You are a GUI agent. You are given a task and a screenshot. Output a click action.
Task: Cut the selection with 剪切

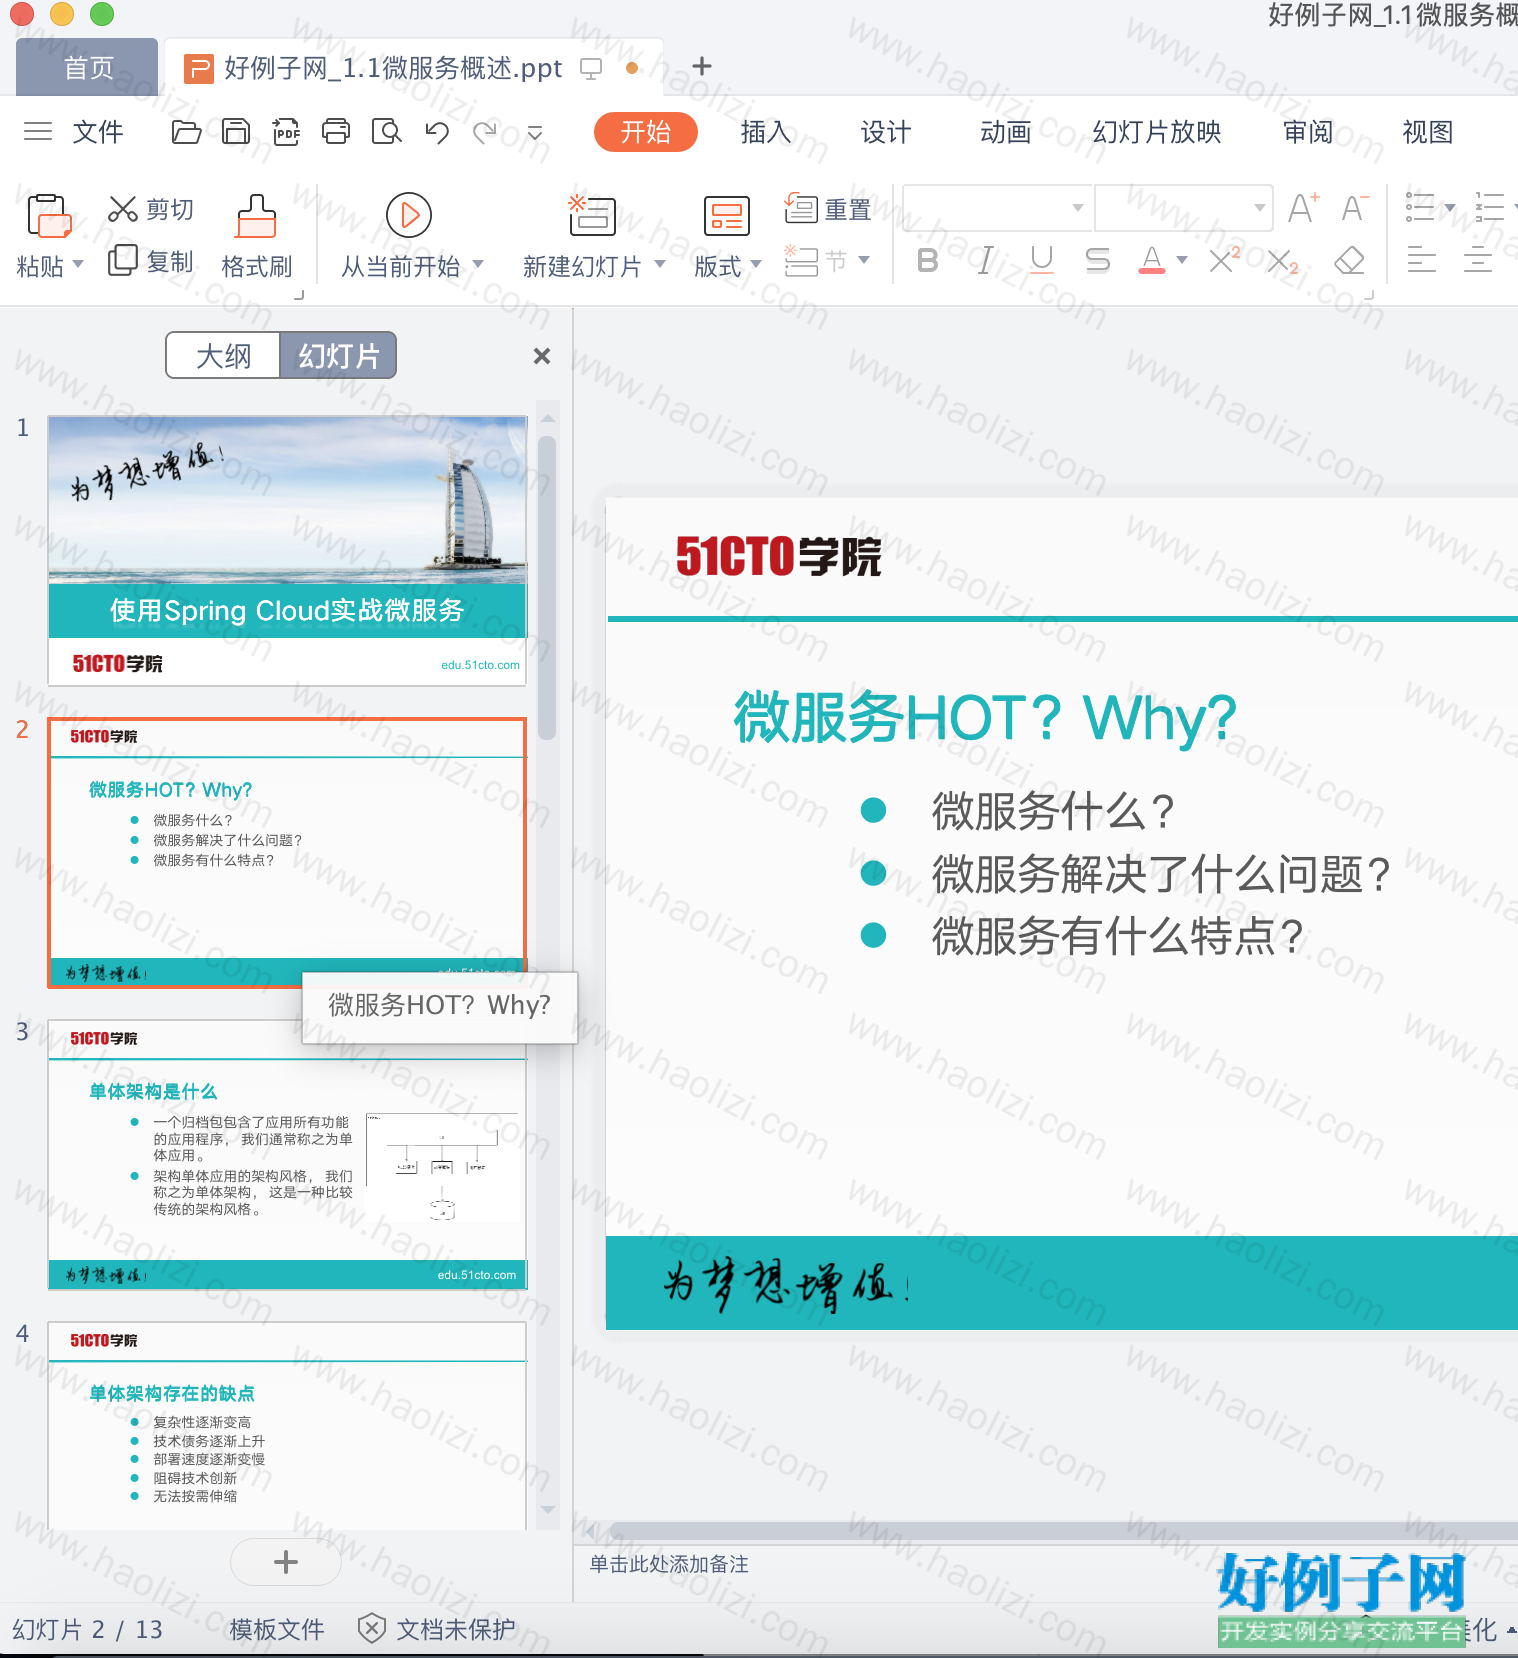pos(151,209)
